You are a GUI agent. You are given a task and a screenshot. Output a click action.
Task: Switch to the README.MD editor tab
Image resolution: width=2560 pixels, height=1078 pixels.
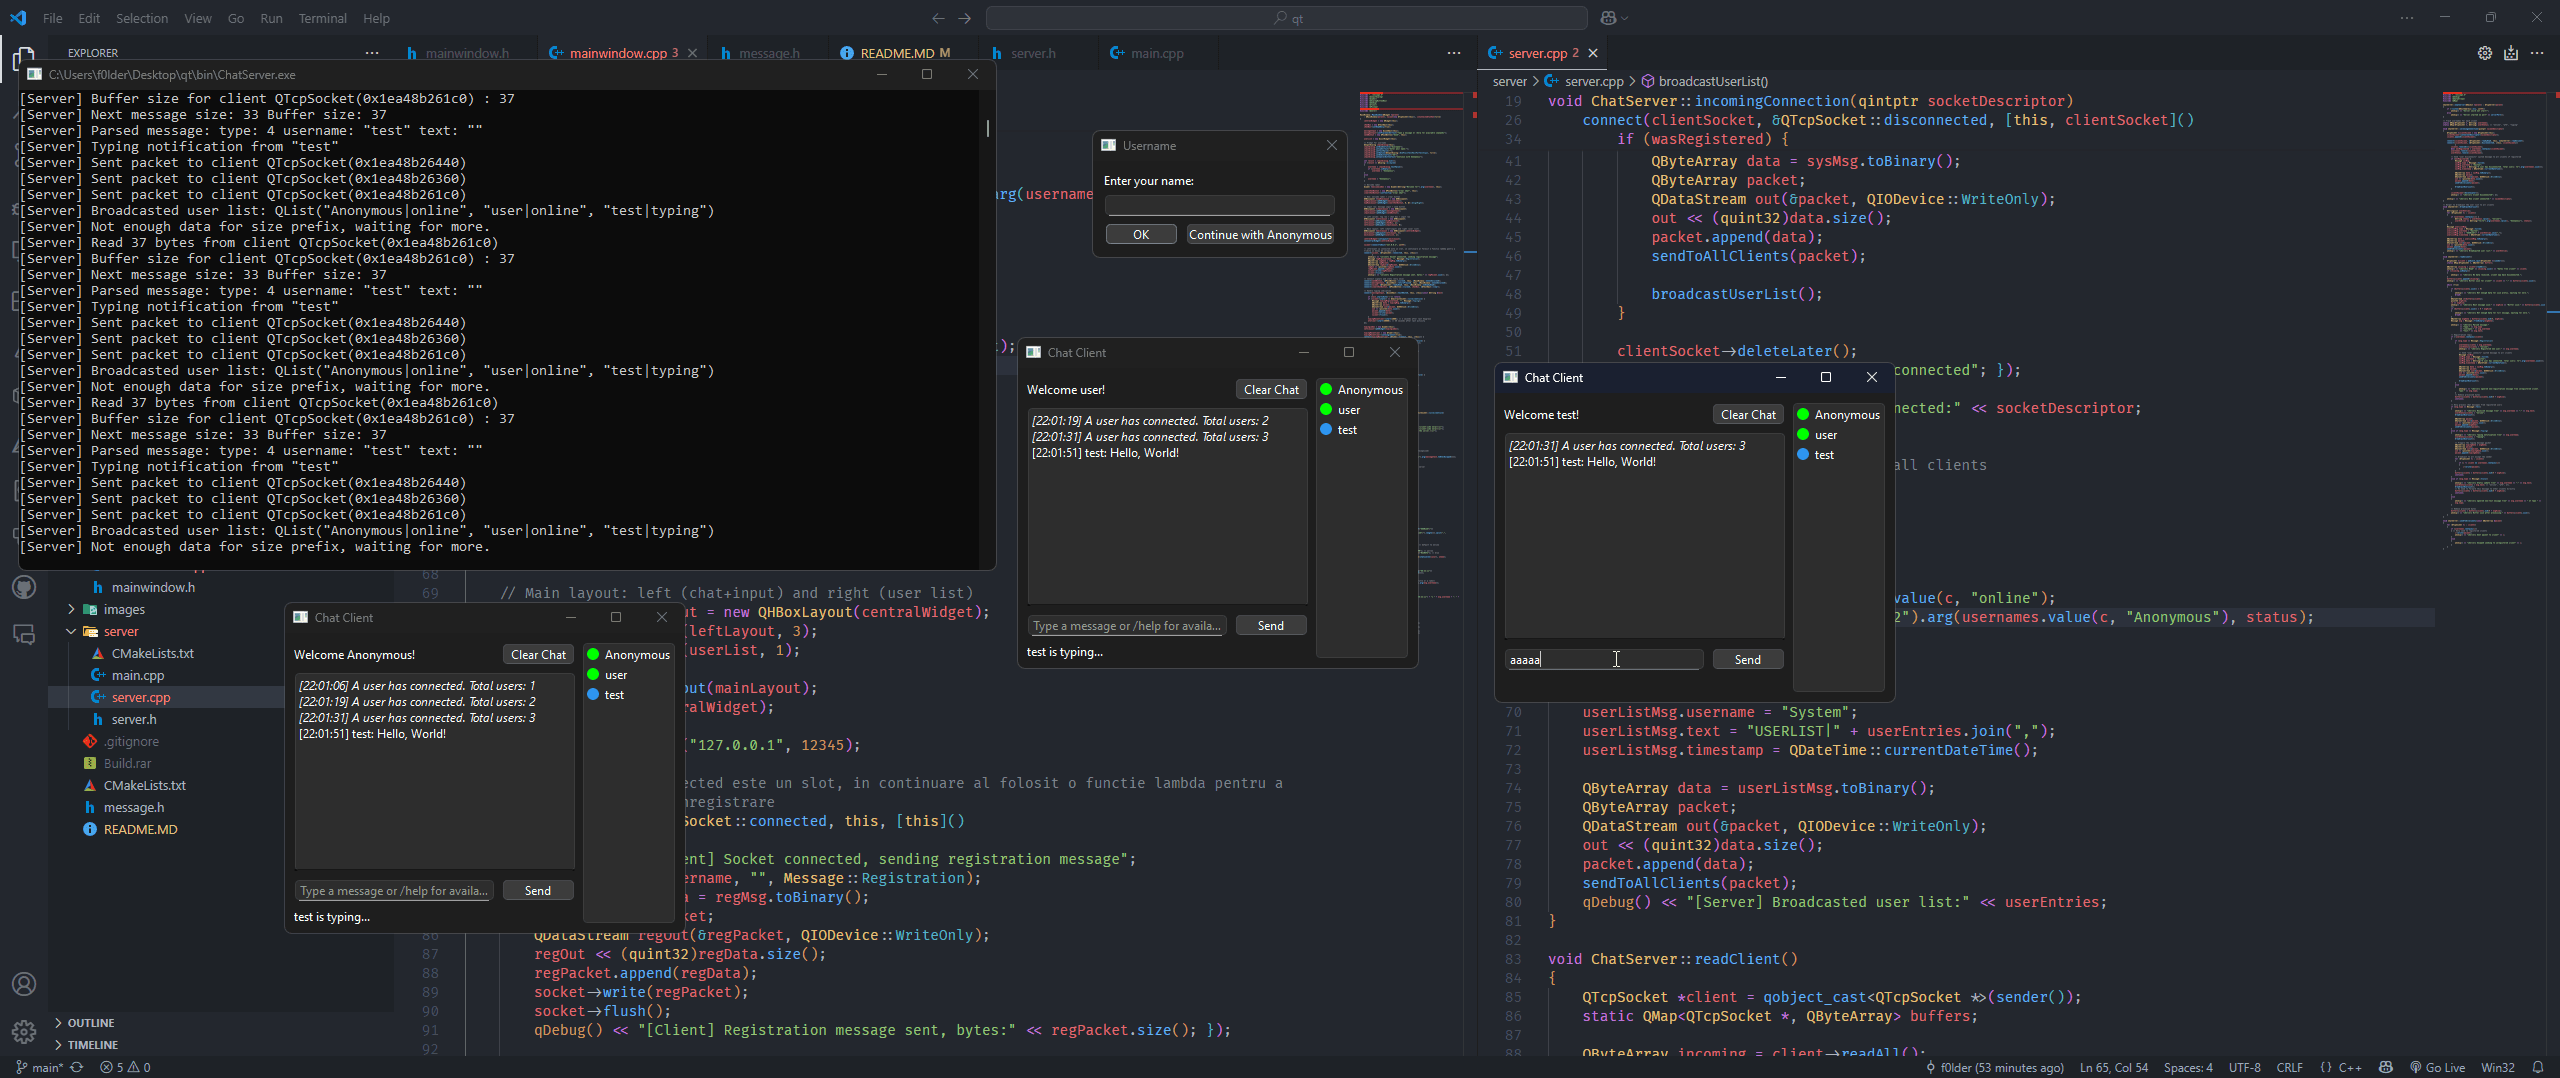pyautogui.click(x=896, y=53)
